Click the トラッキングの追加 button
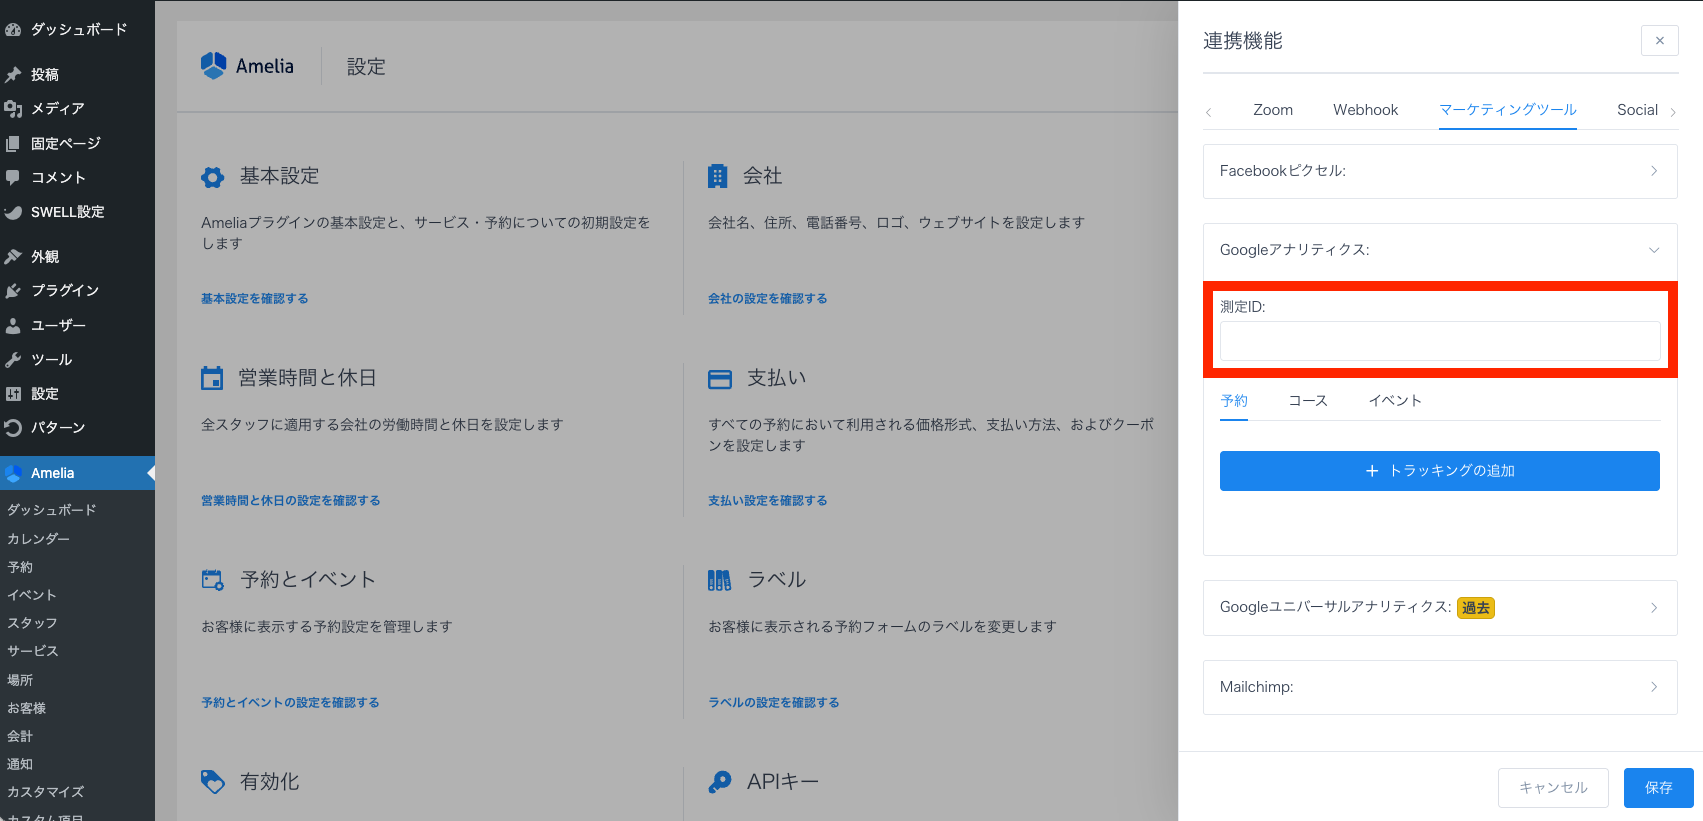The width and height of the screenshot is (1703, 821). tap(1439, 471)
